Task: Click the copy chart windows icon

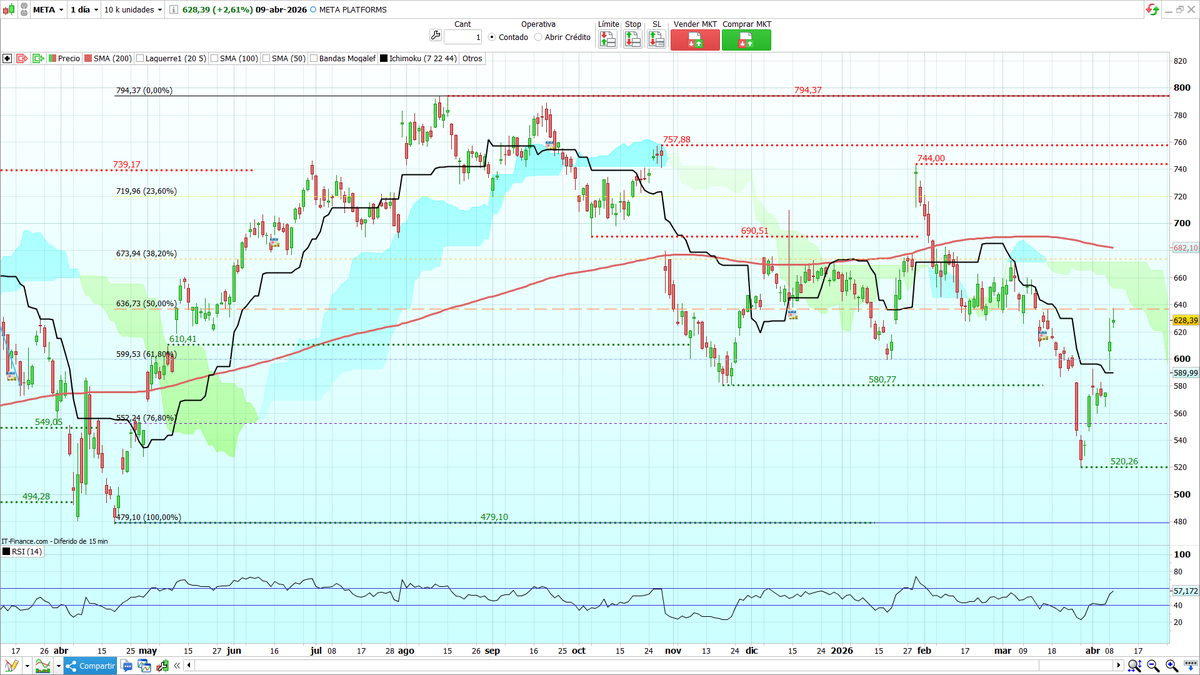Action: point(146,665)
